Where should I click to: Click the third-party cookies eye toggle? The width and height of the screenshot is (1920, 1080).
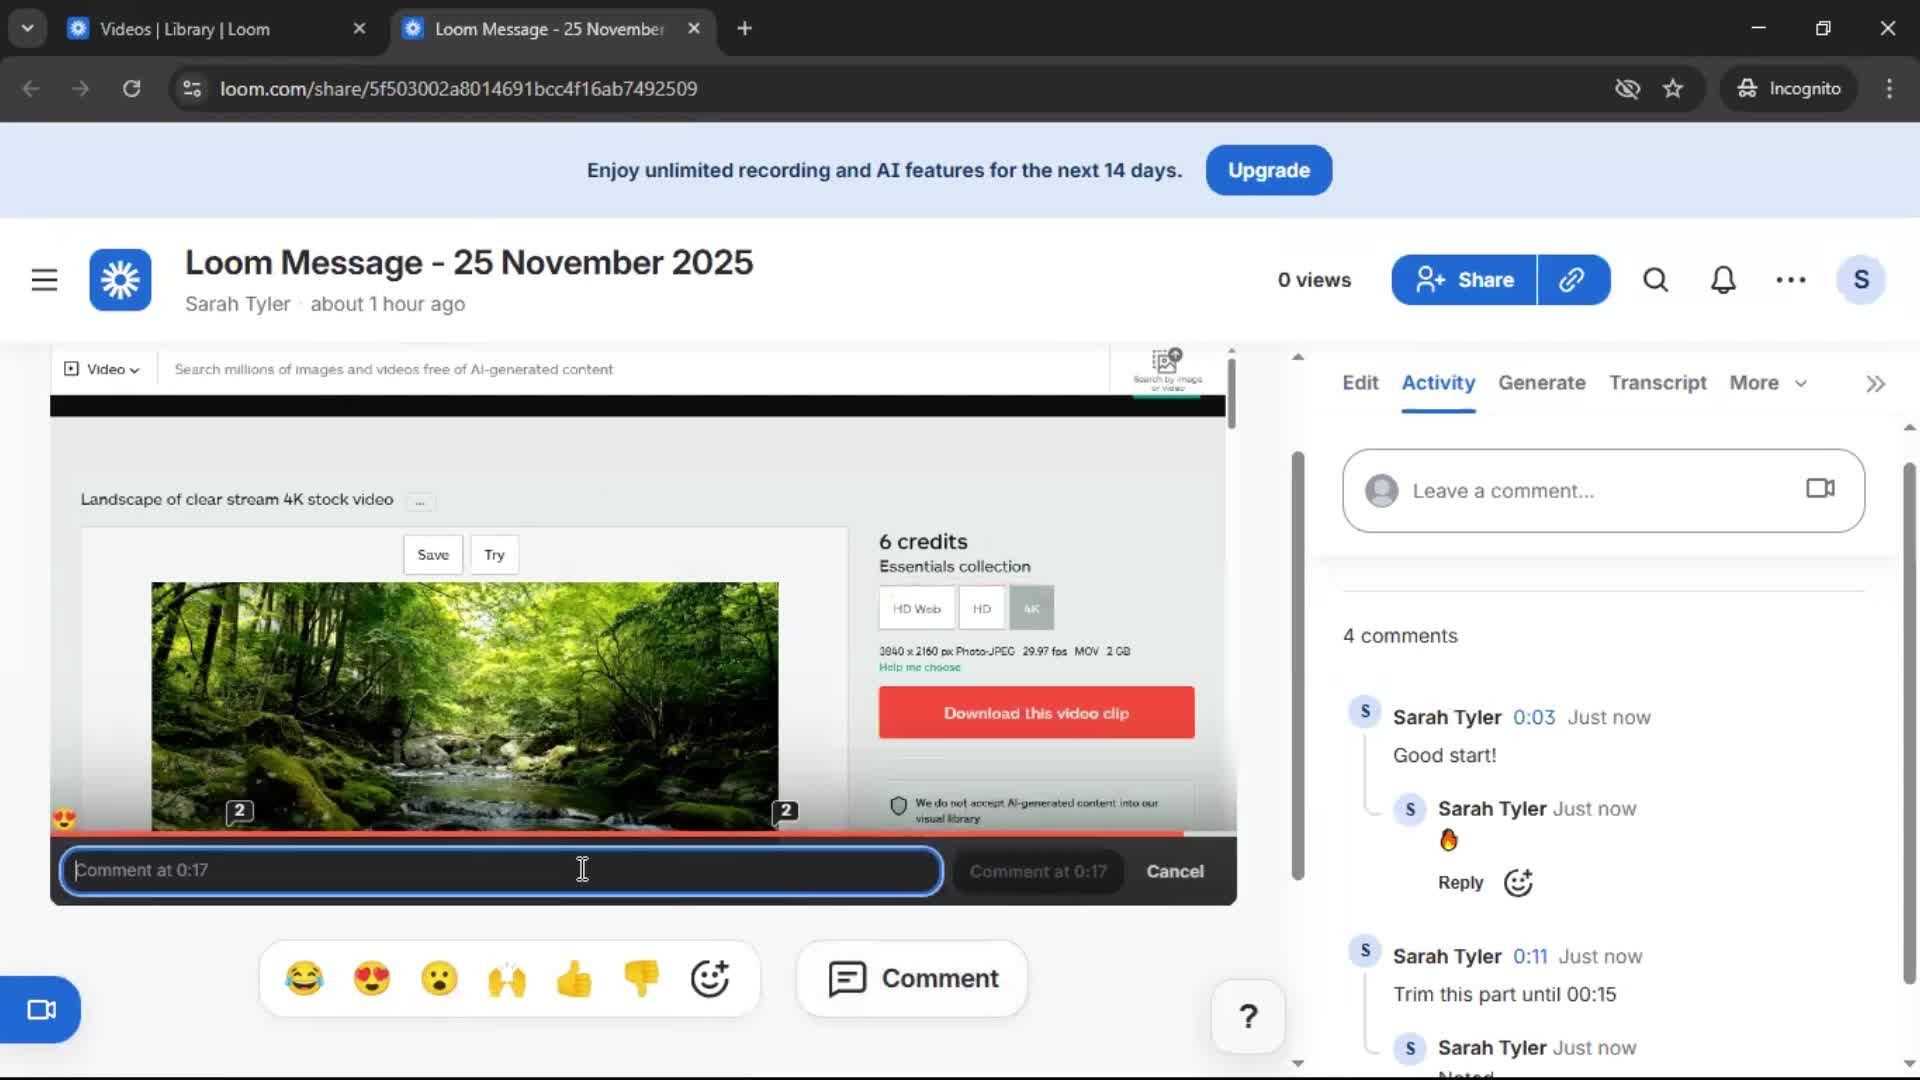[1628, 88]
